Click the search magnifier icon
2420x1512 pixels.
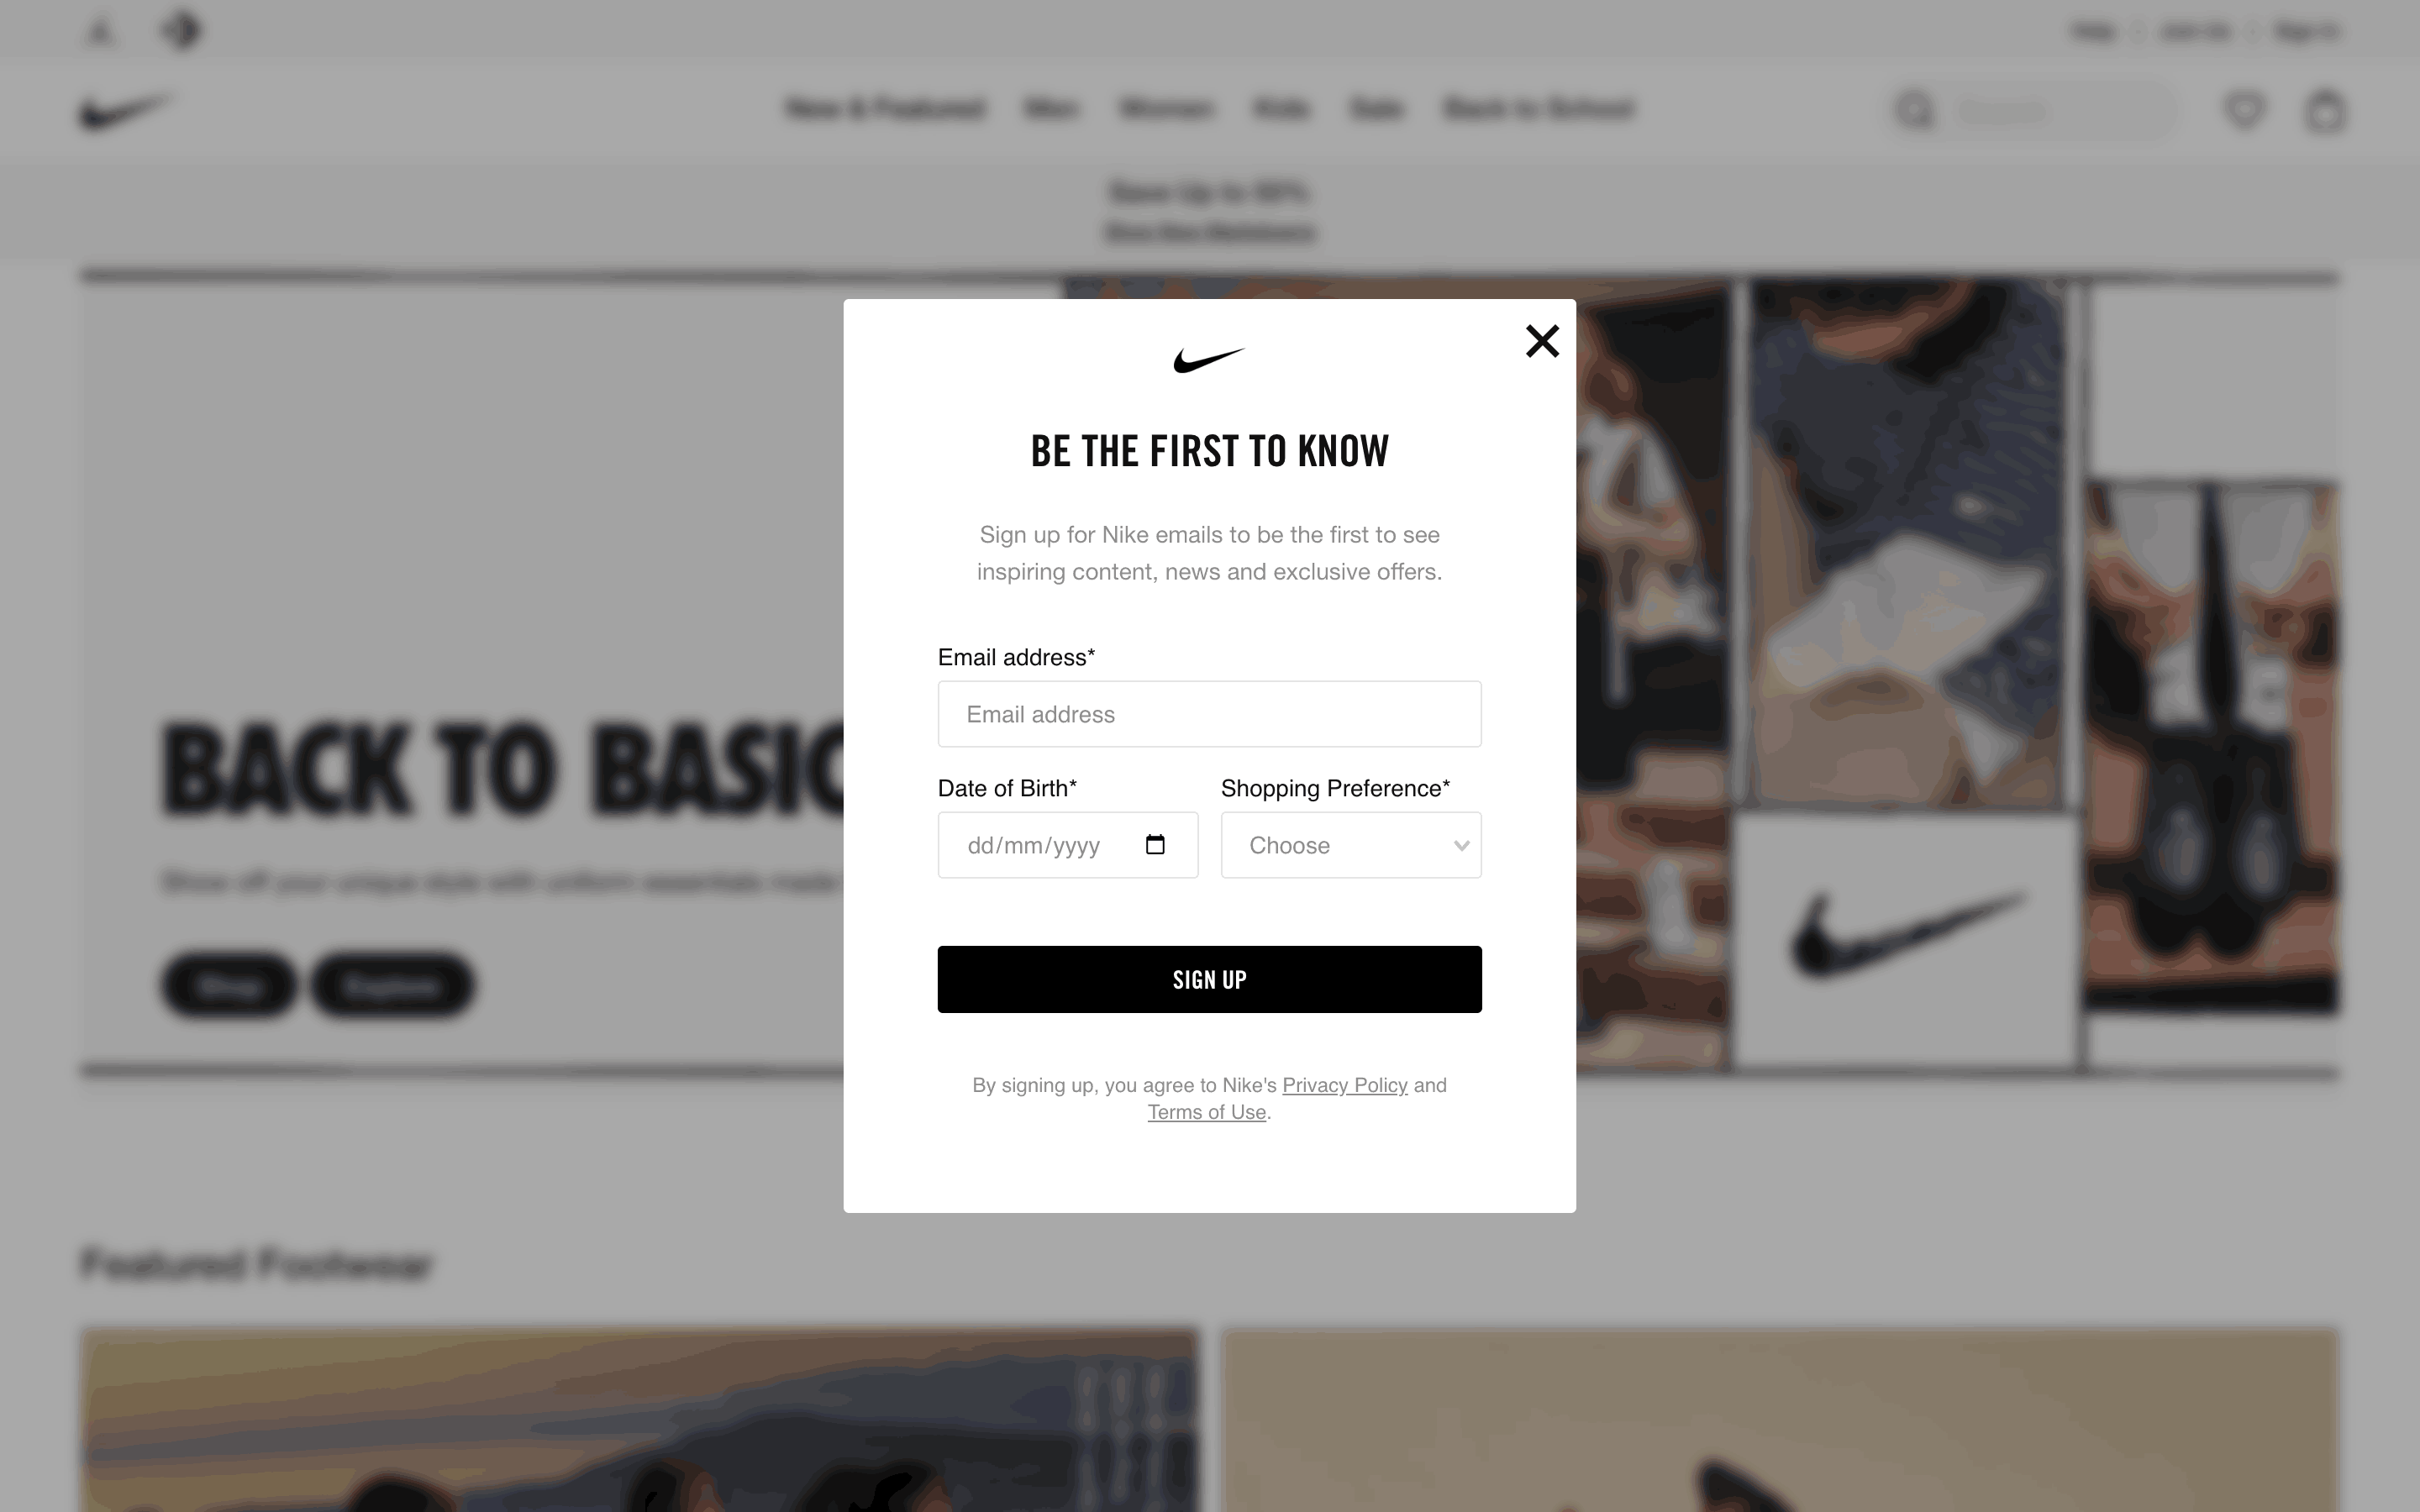1915,110
